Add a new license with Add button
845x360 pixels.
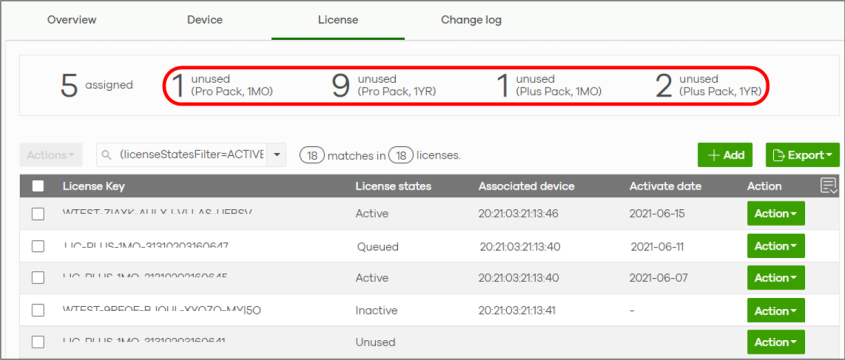pyautogui.click(x=725, y=155)
